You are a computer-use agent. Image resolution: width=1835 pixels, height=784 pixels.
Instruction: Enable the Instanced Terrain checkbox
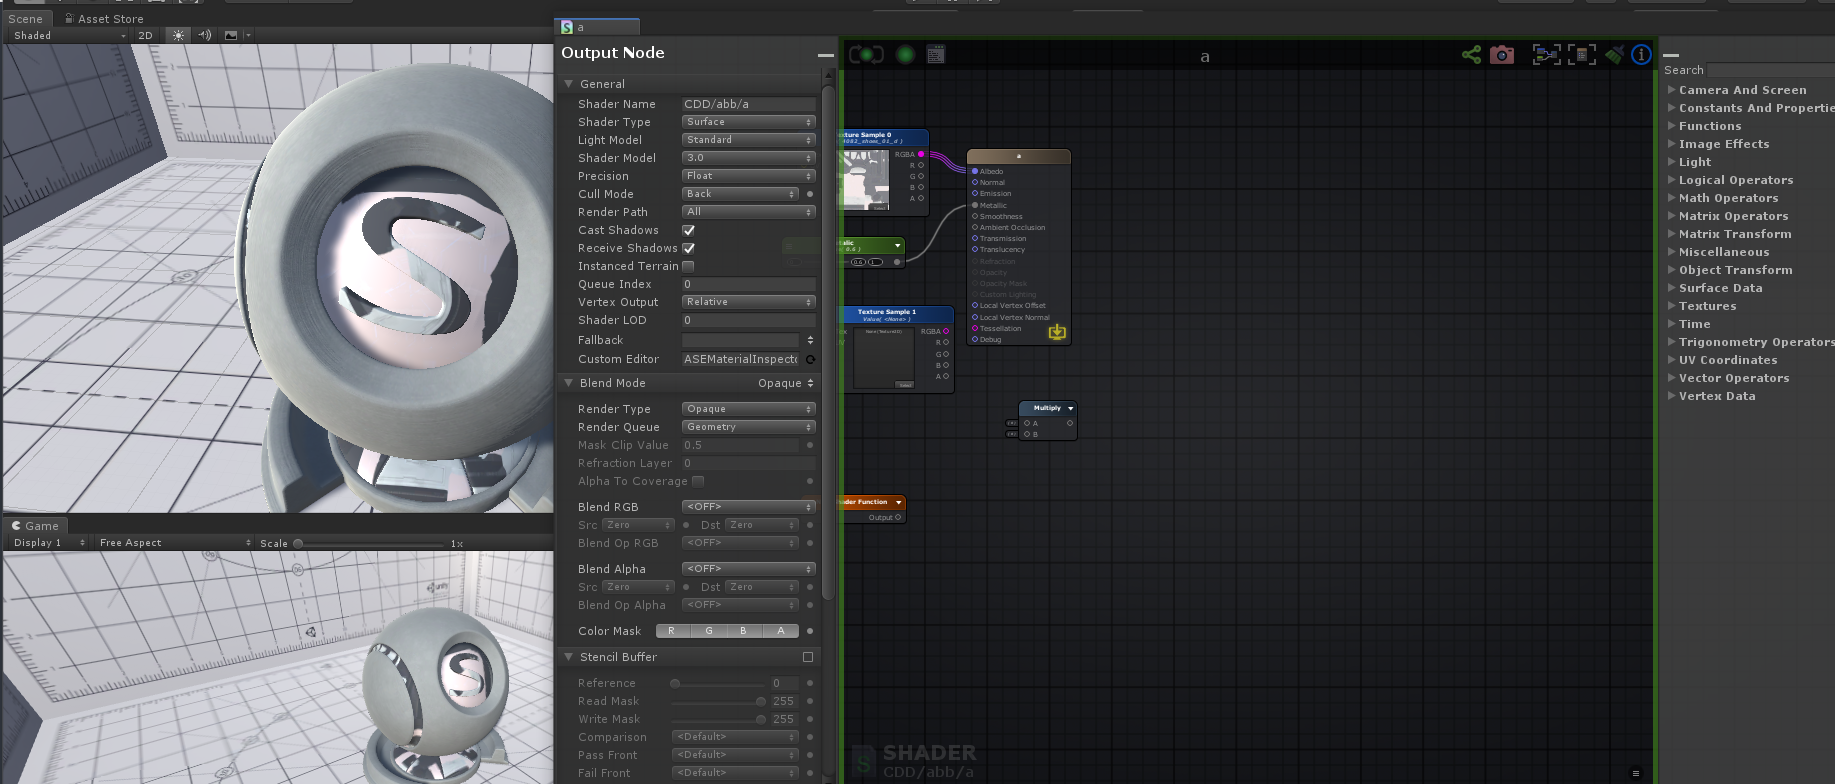[688, 266]
